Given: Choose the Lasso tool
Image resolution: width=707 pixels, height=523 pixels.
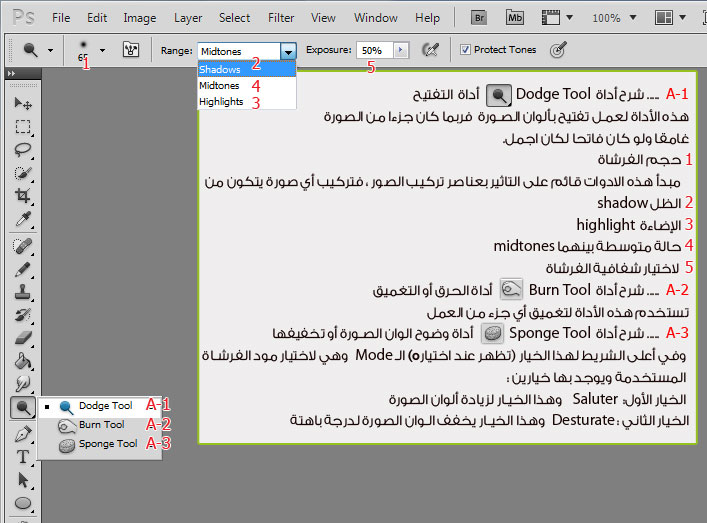Looking at the screenshot, I should (x=22, y=150).
